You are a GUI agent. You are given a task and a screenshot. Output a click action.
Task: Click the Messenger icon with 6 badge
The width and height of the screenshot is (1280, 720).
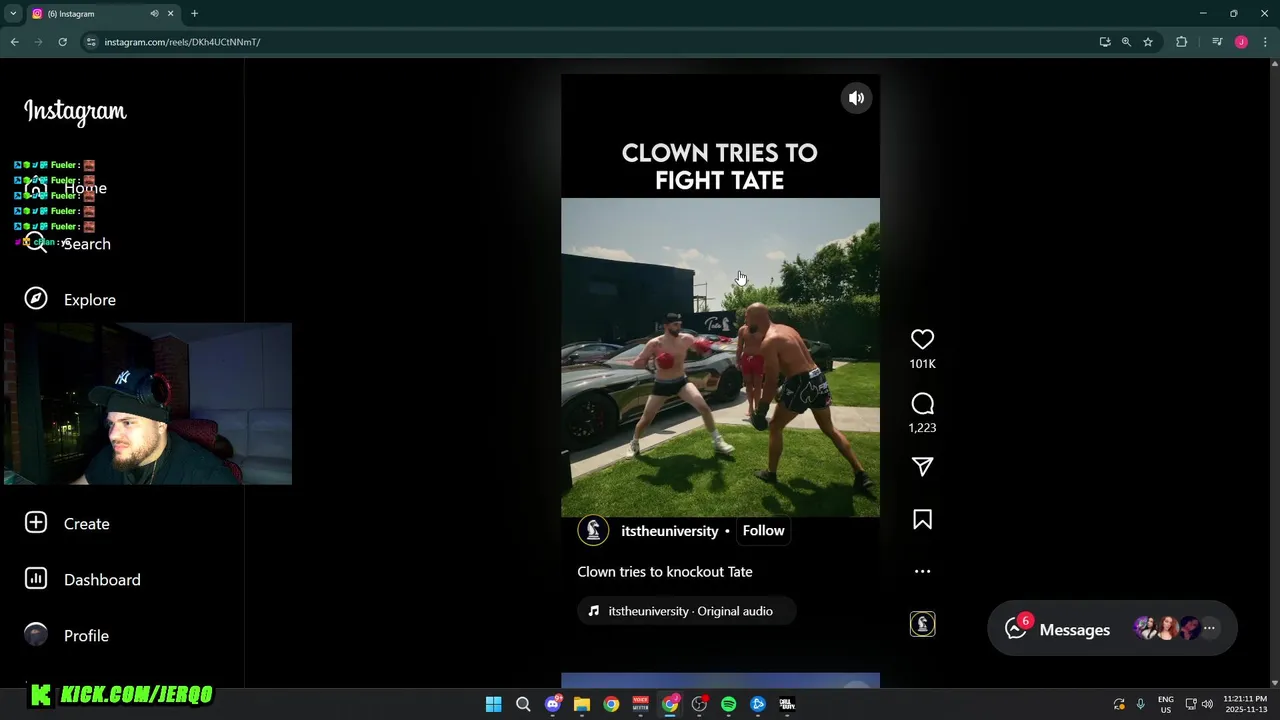(1017, 628)
